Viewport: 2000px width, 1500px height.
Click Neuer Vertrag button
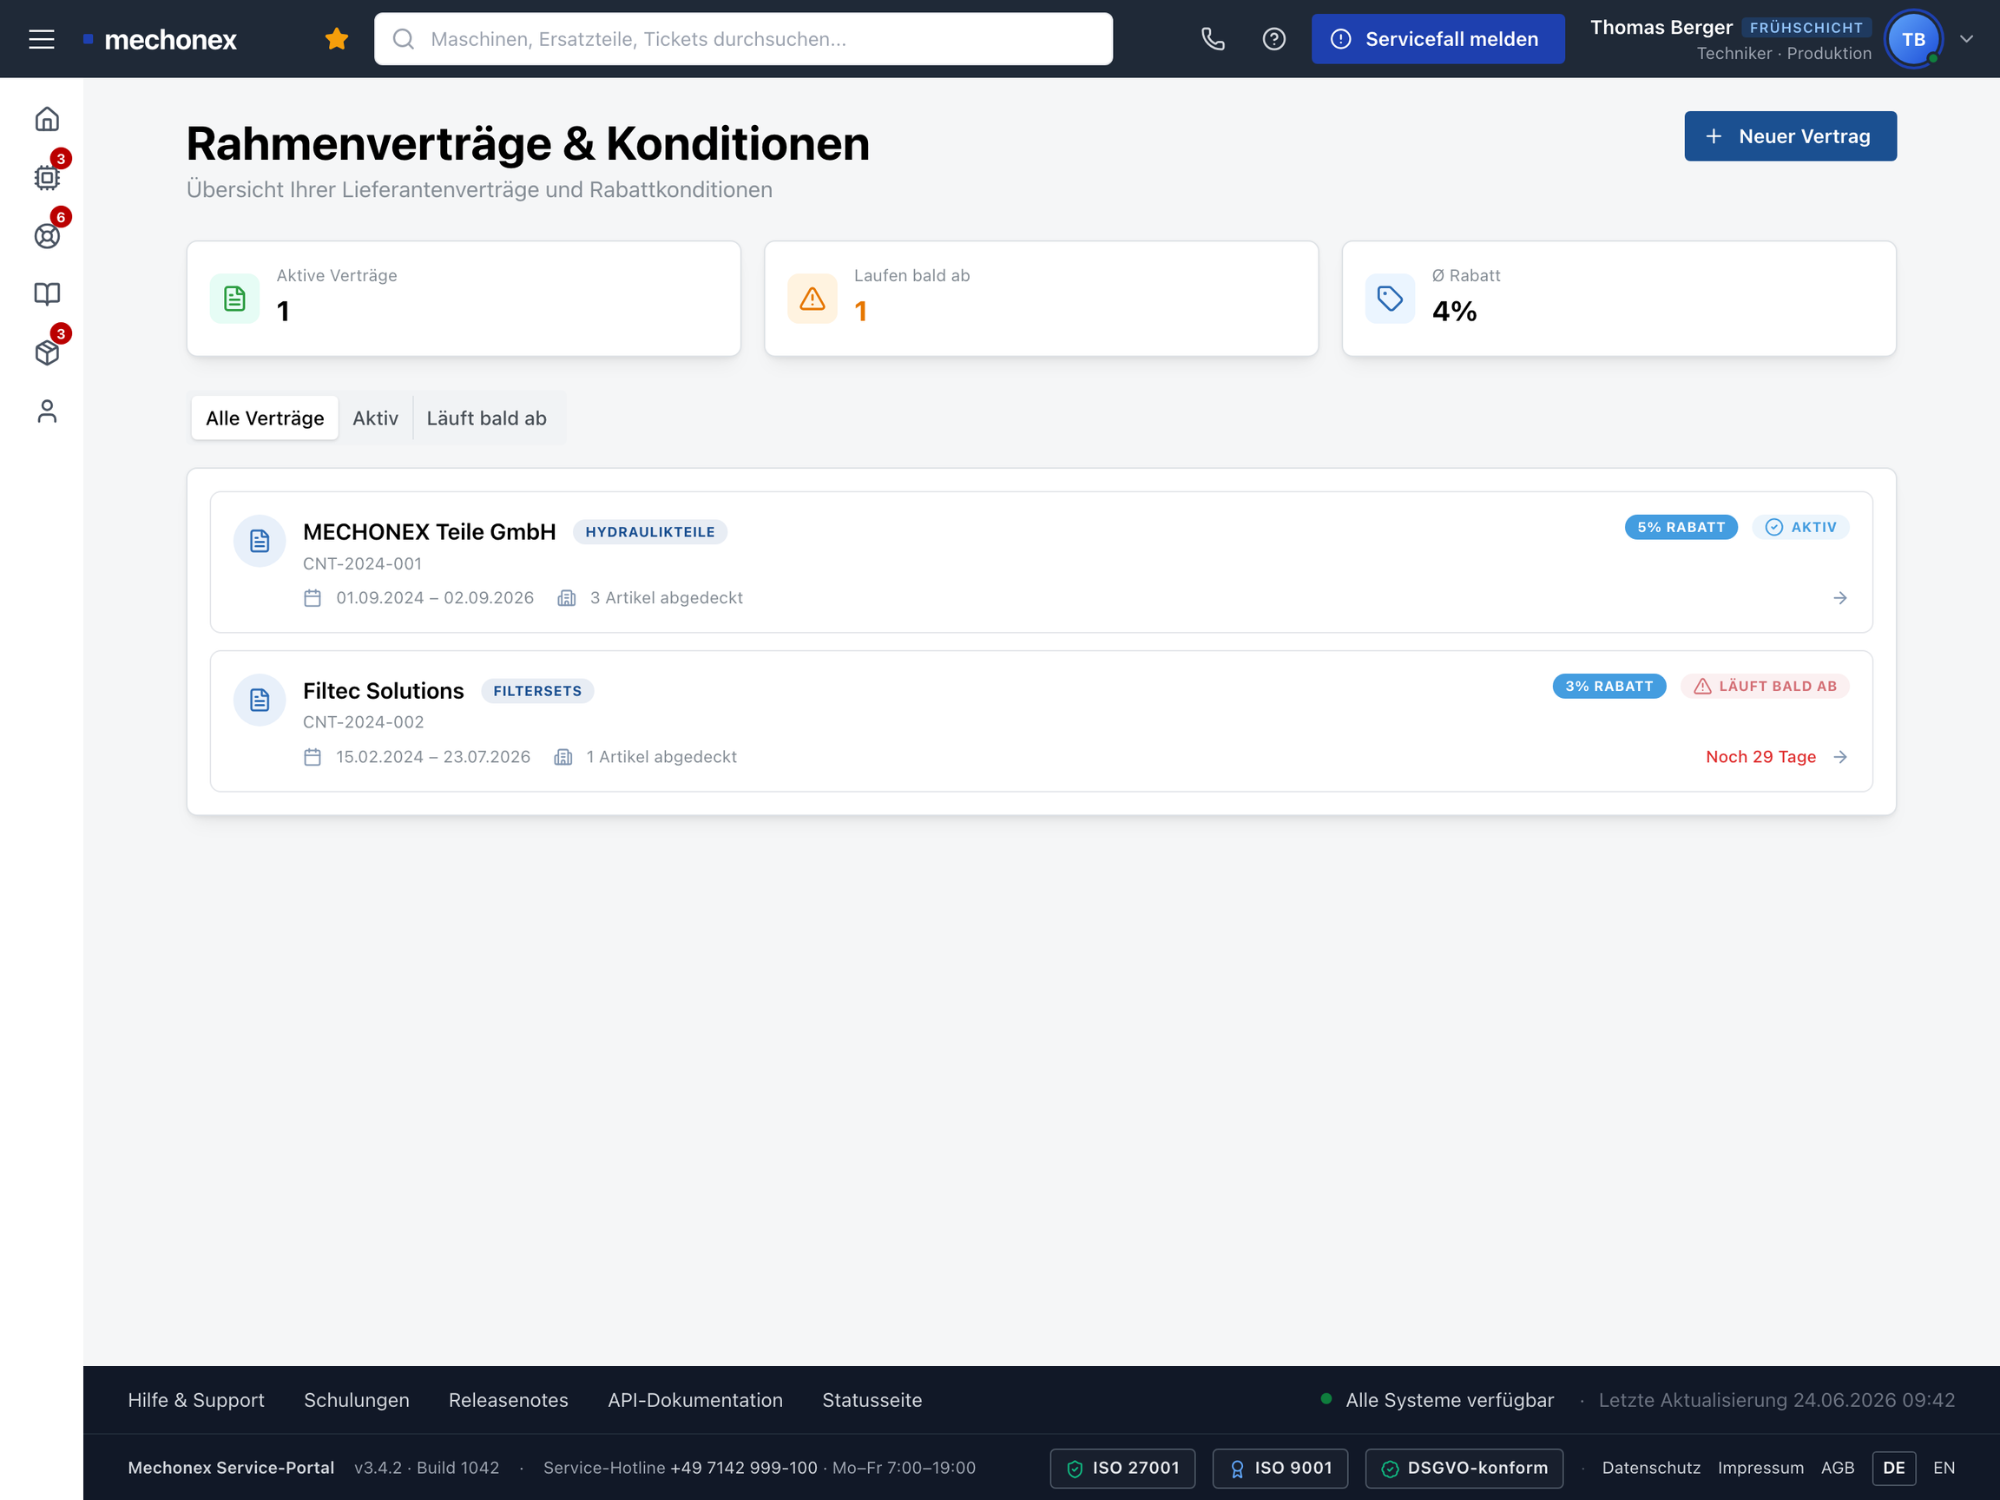point(1790,136)
